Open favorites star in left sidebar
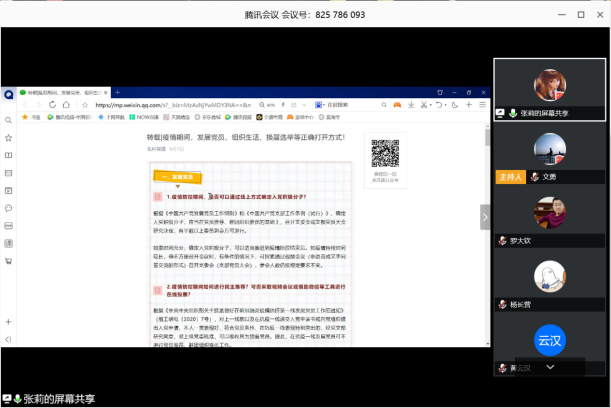Screen dimensions: 611x408 click(9, 138)
